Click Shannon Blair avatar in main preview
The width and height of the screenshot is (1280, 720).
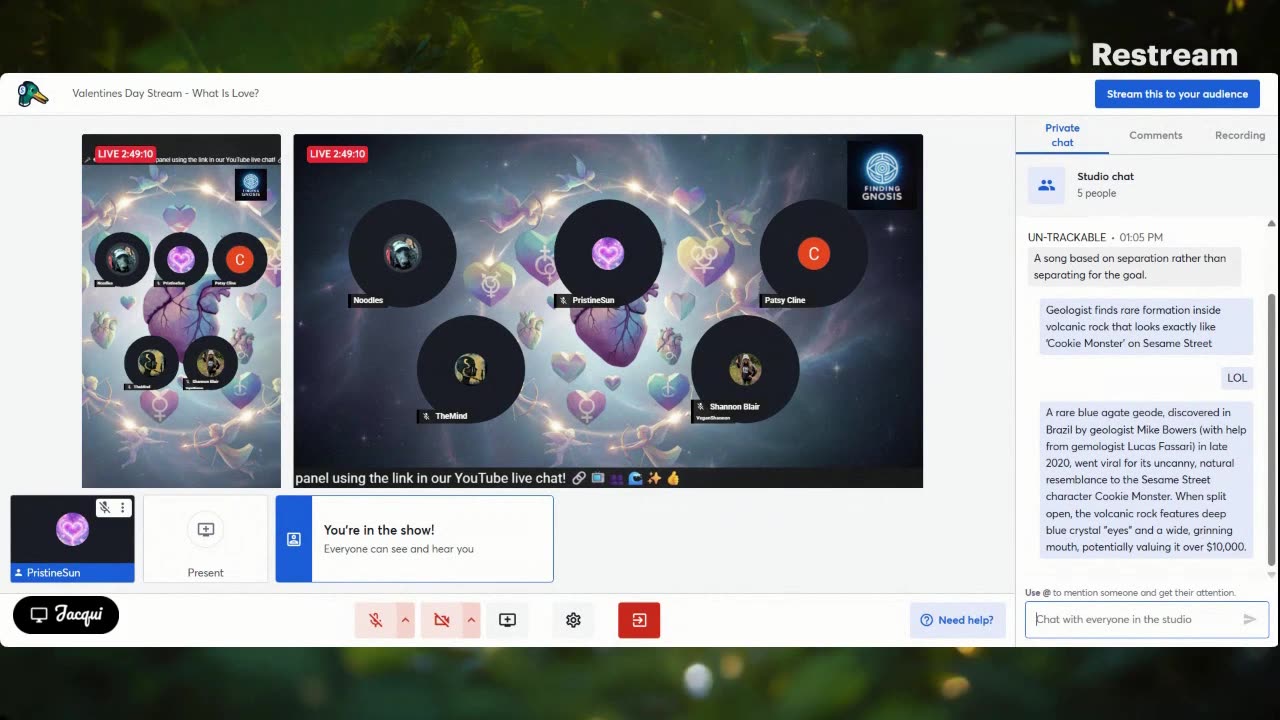[745, 369]
